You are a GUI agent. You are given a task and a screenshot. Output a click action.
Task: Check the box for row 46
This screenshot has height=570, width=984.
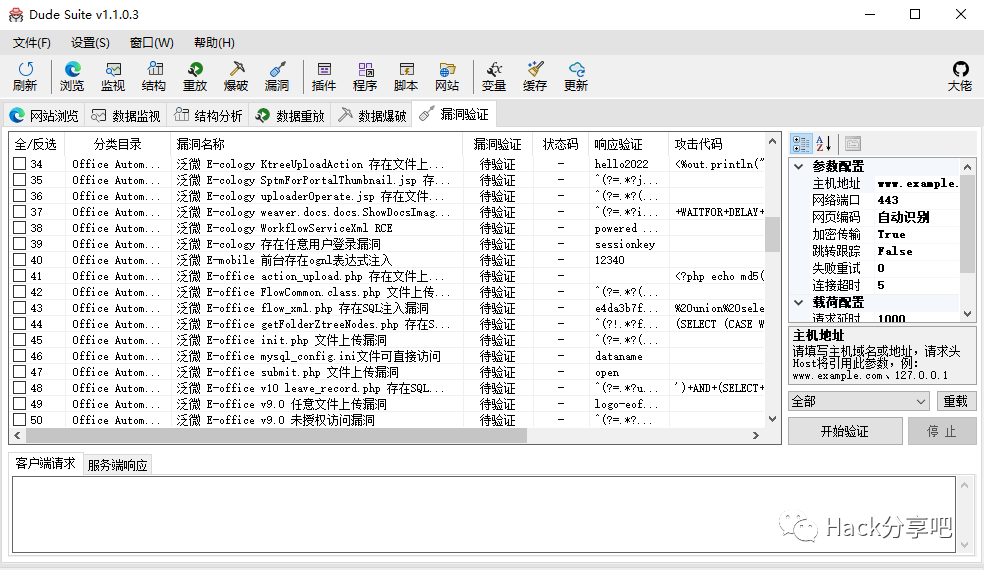coord(19,356)
